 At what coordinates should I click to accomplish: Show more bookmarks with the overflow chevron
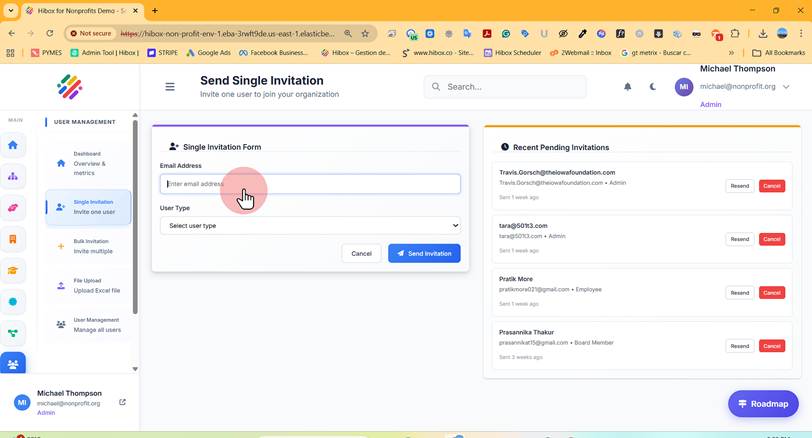tap(731, 53)
